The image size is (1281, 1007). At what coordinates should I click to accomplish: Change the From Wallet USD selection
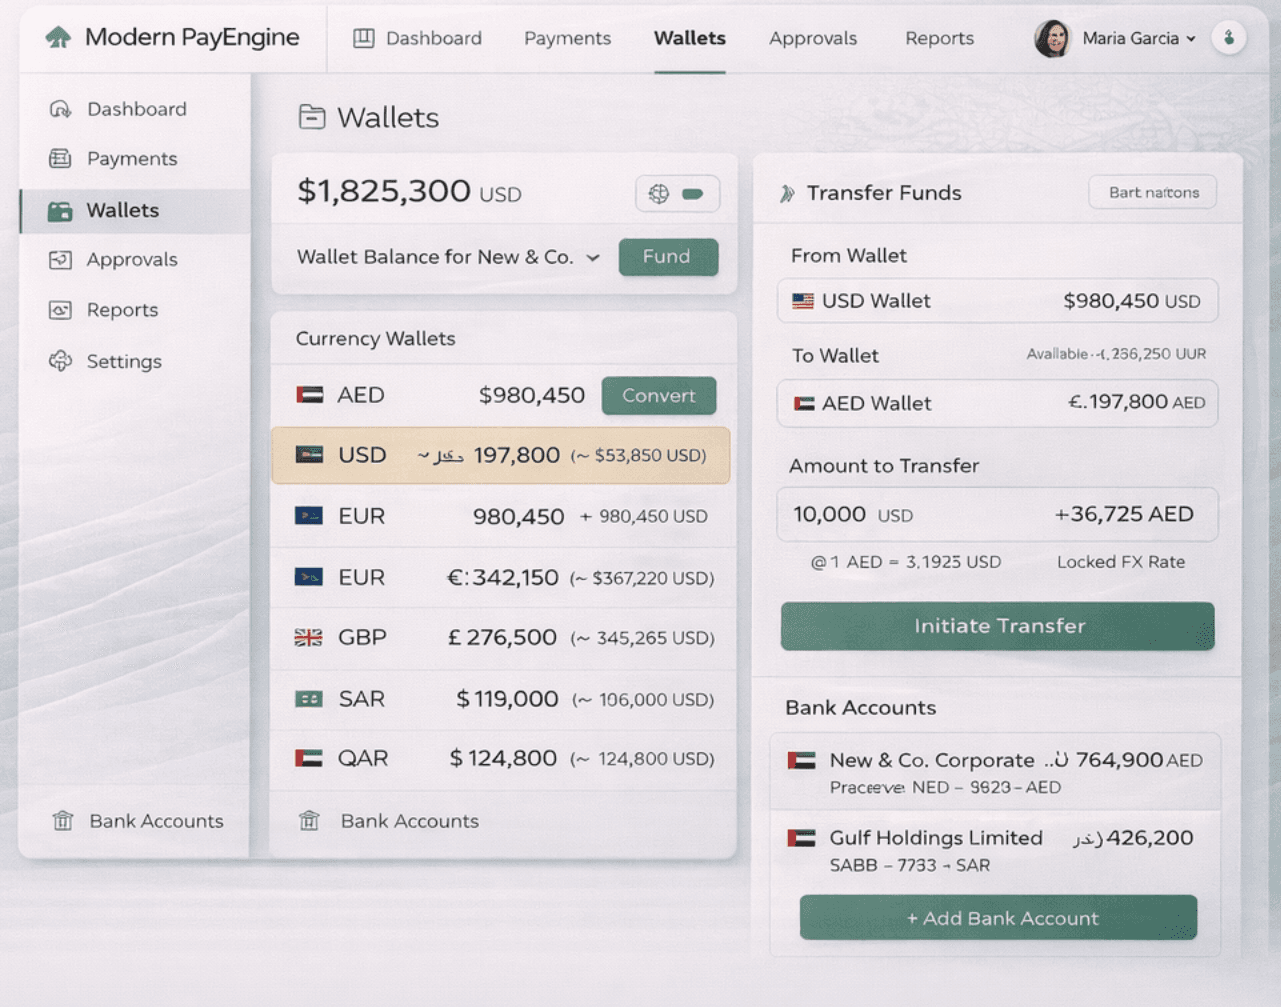(997, 301)
